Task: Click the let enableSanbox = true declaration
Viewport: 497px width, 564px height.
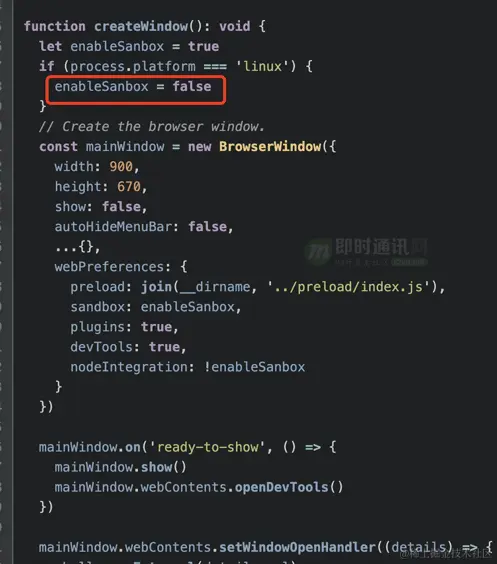Action: coord(129,46)
